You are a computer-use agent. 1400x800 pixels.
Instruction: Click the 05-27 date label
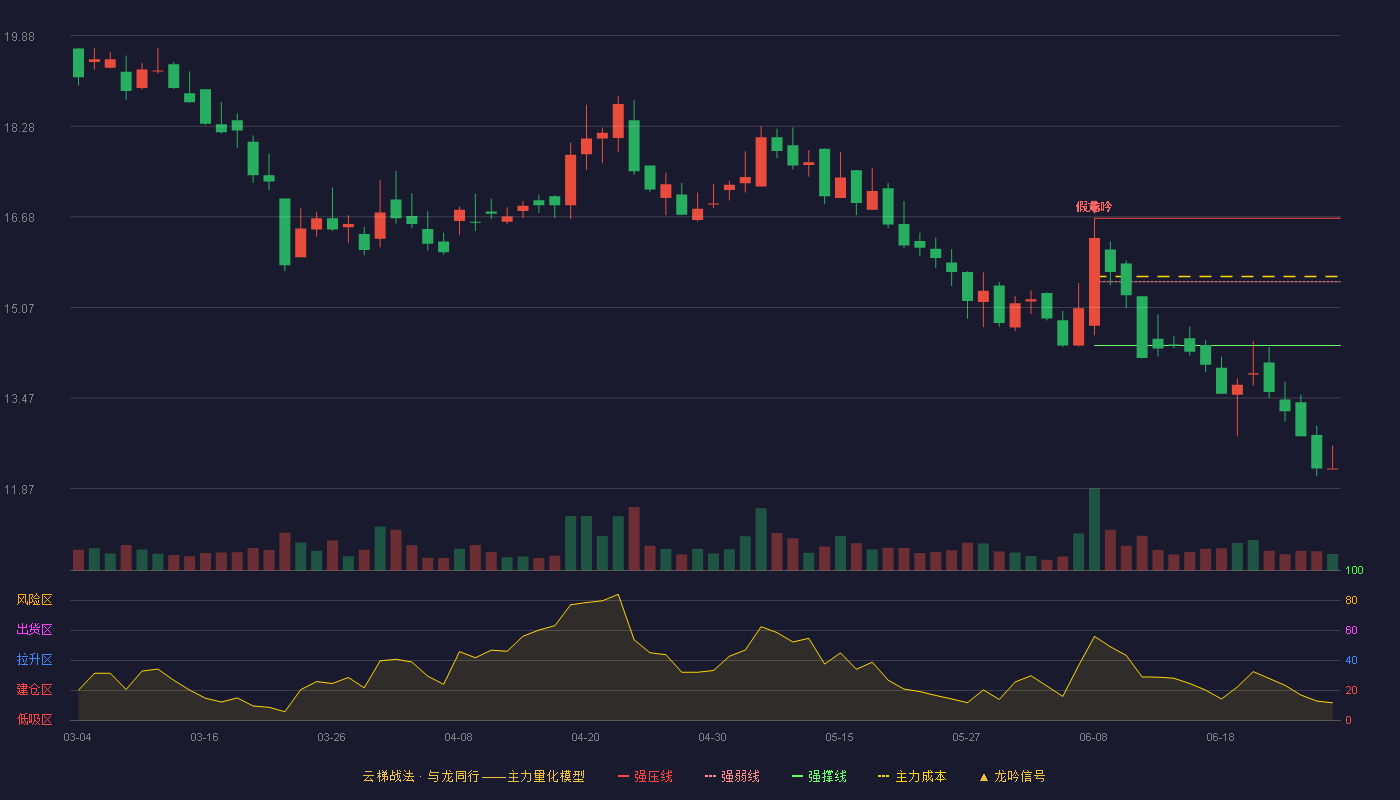coord(966,737)
